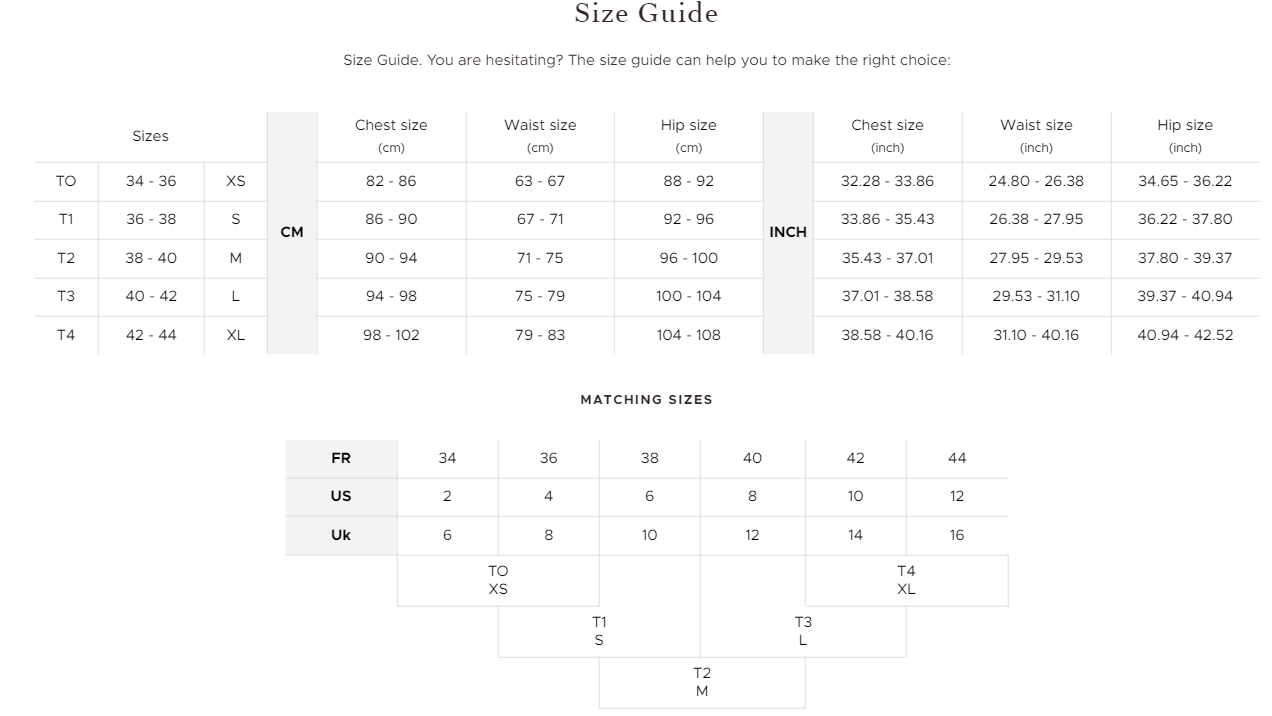Viewport: 1272px width, 716px height.
Task: Click the Chest size (cm) header
Action: click(391, 136)
